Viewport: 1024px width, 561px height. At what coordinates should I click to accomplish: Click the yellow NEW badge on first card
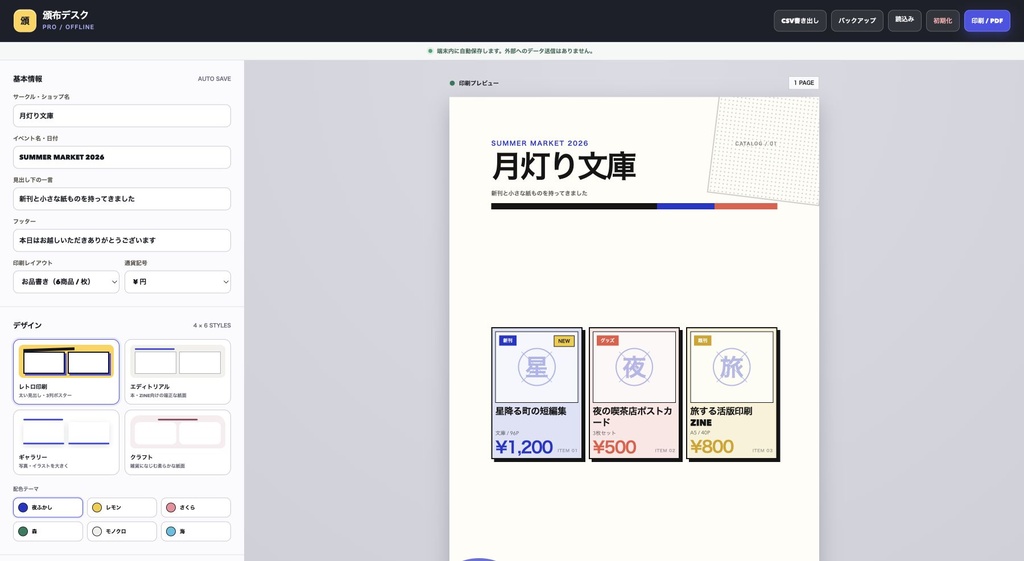(x=564, y=341)
